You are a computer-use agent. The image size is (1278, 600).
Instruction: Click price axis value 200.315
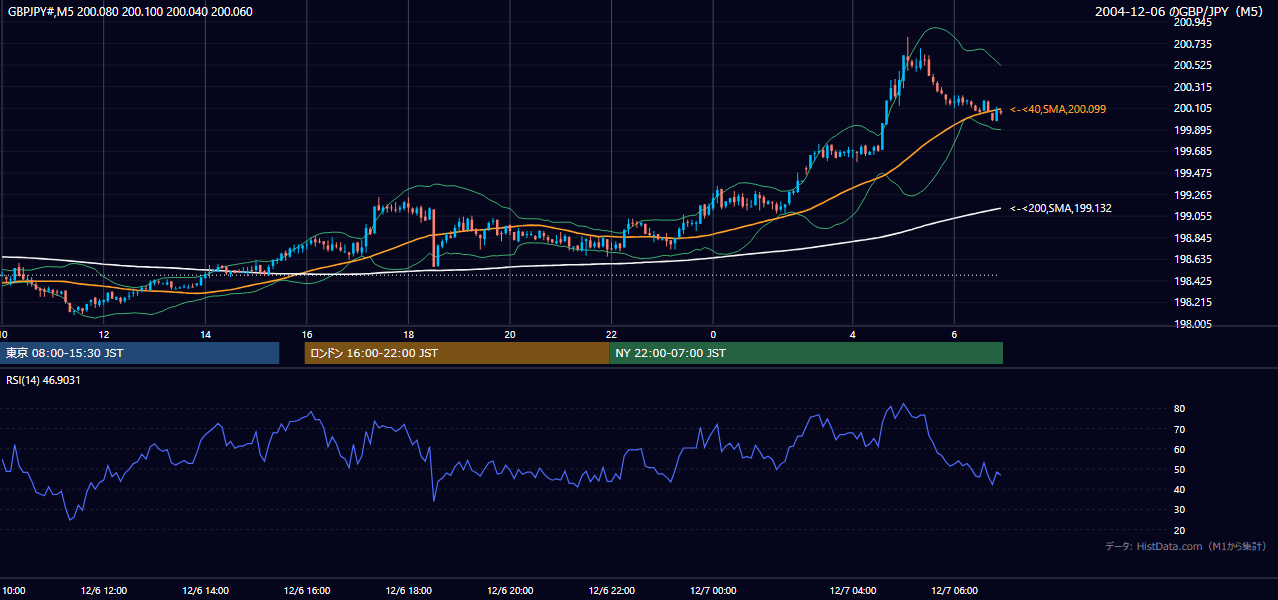(1191, 87)
